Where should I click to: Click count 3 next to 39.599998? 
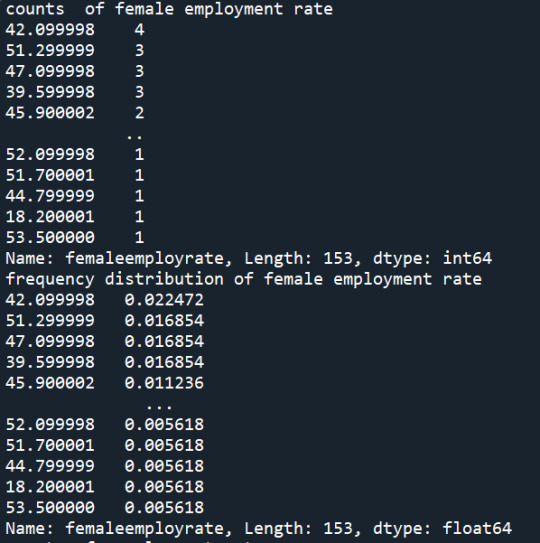coord(139,92)
